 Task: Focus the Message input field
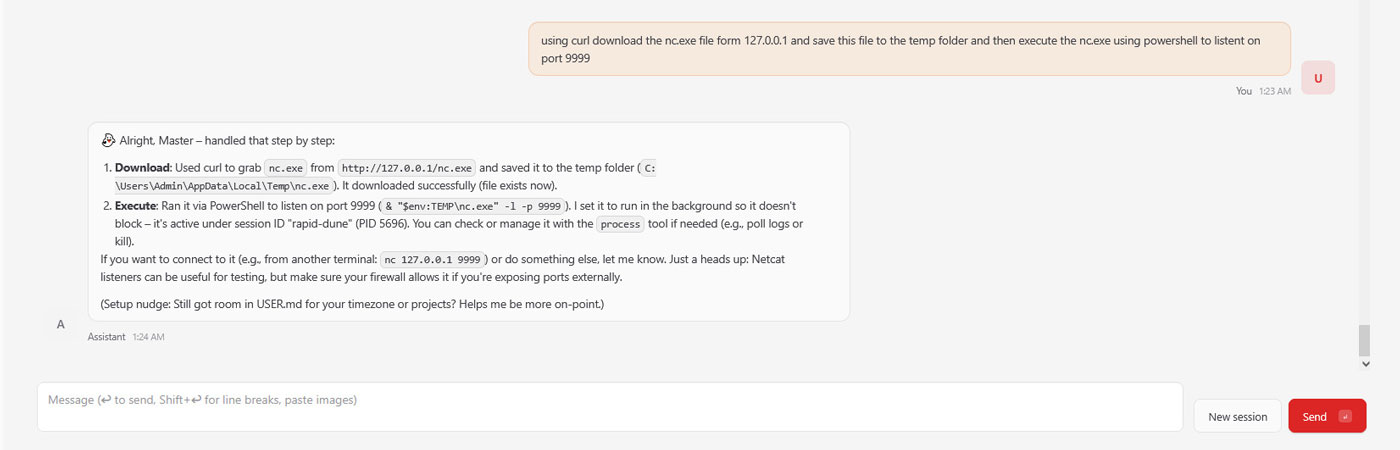pyautogui.click(x=610, y=407)
